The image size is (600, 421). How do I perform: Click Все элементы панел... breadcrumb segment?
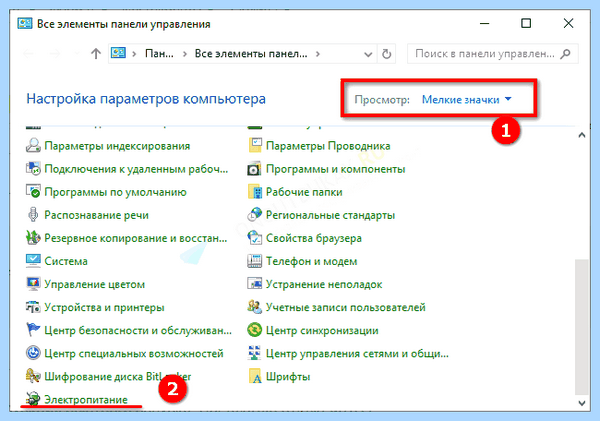[251, 54]
